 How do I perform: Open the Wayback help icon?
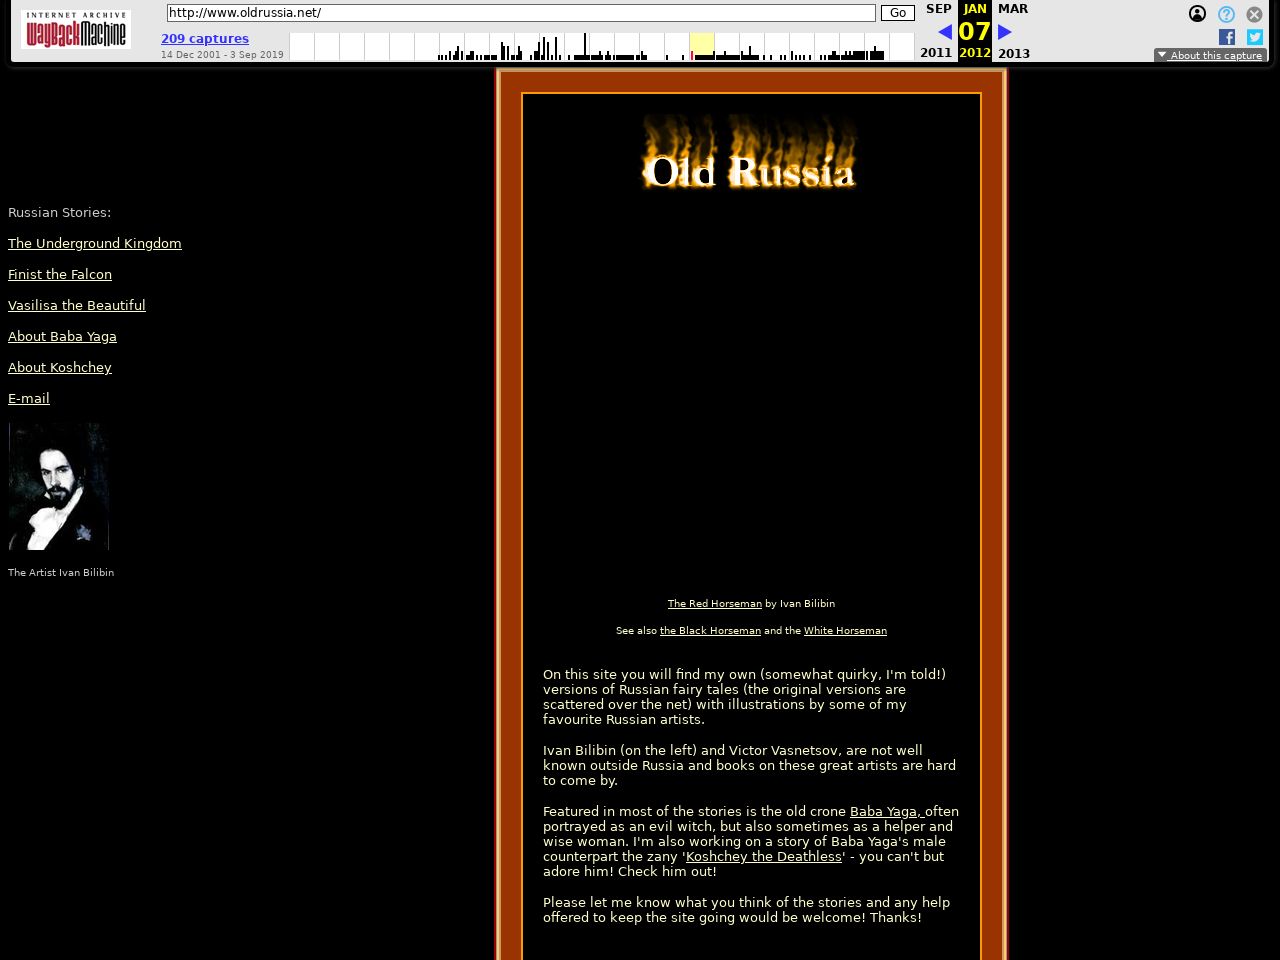(1226, 14)
